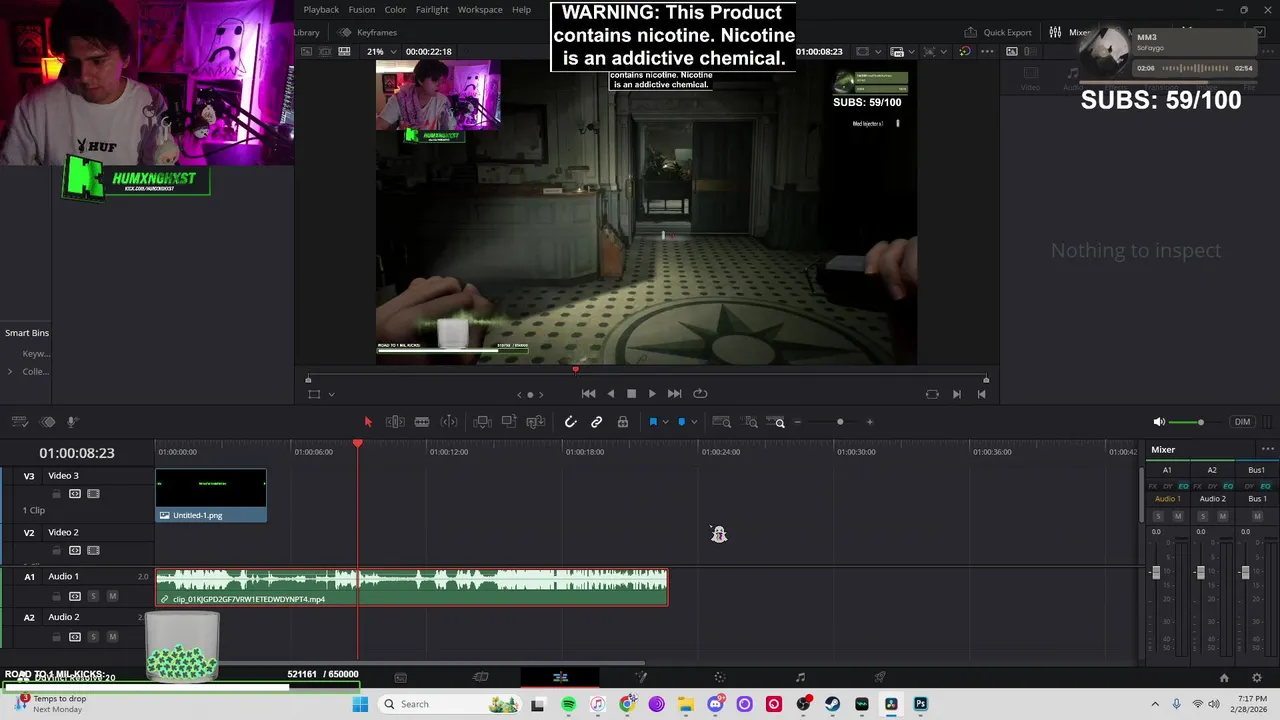Adjust the A1 mixer fader
The width and height of the screenshot is (1280, 720).
pos(1156,572)
